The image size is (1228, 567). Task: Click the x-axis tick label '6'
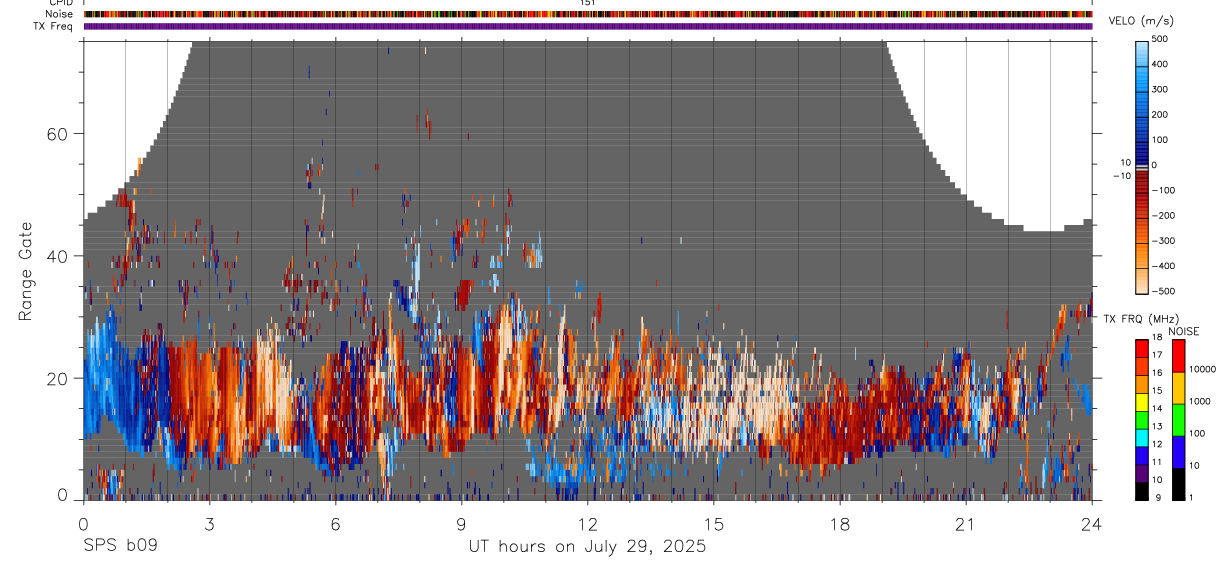click(x=335, y=524)
